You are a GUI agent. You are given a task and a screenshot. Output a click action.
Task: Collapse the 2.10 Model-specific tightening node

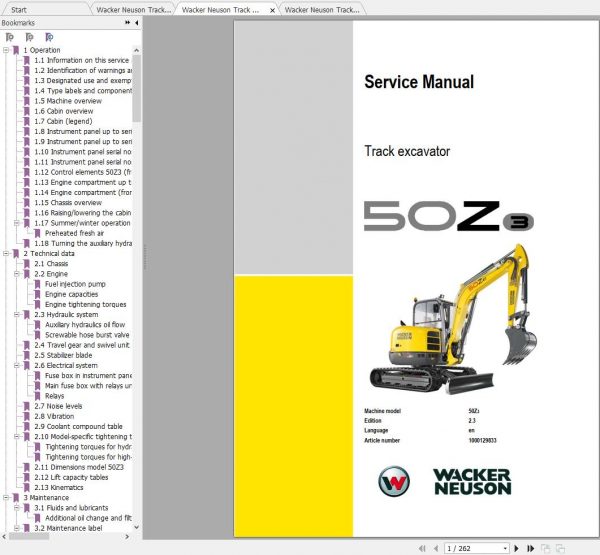pos(16,437)
